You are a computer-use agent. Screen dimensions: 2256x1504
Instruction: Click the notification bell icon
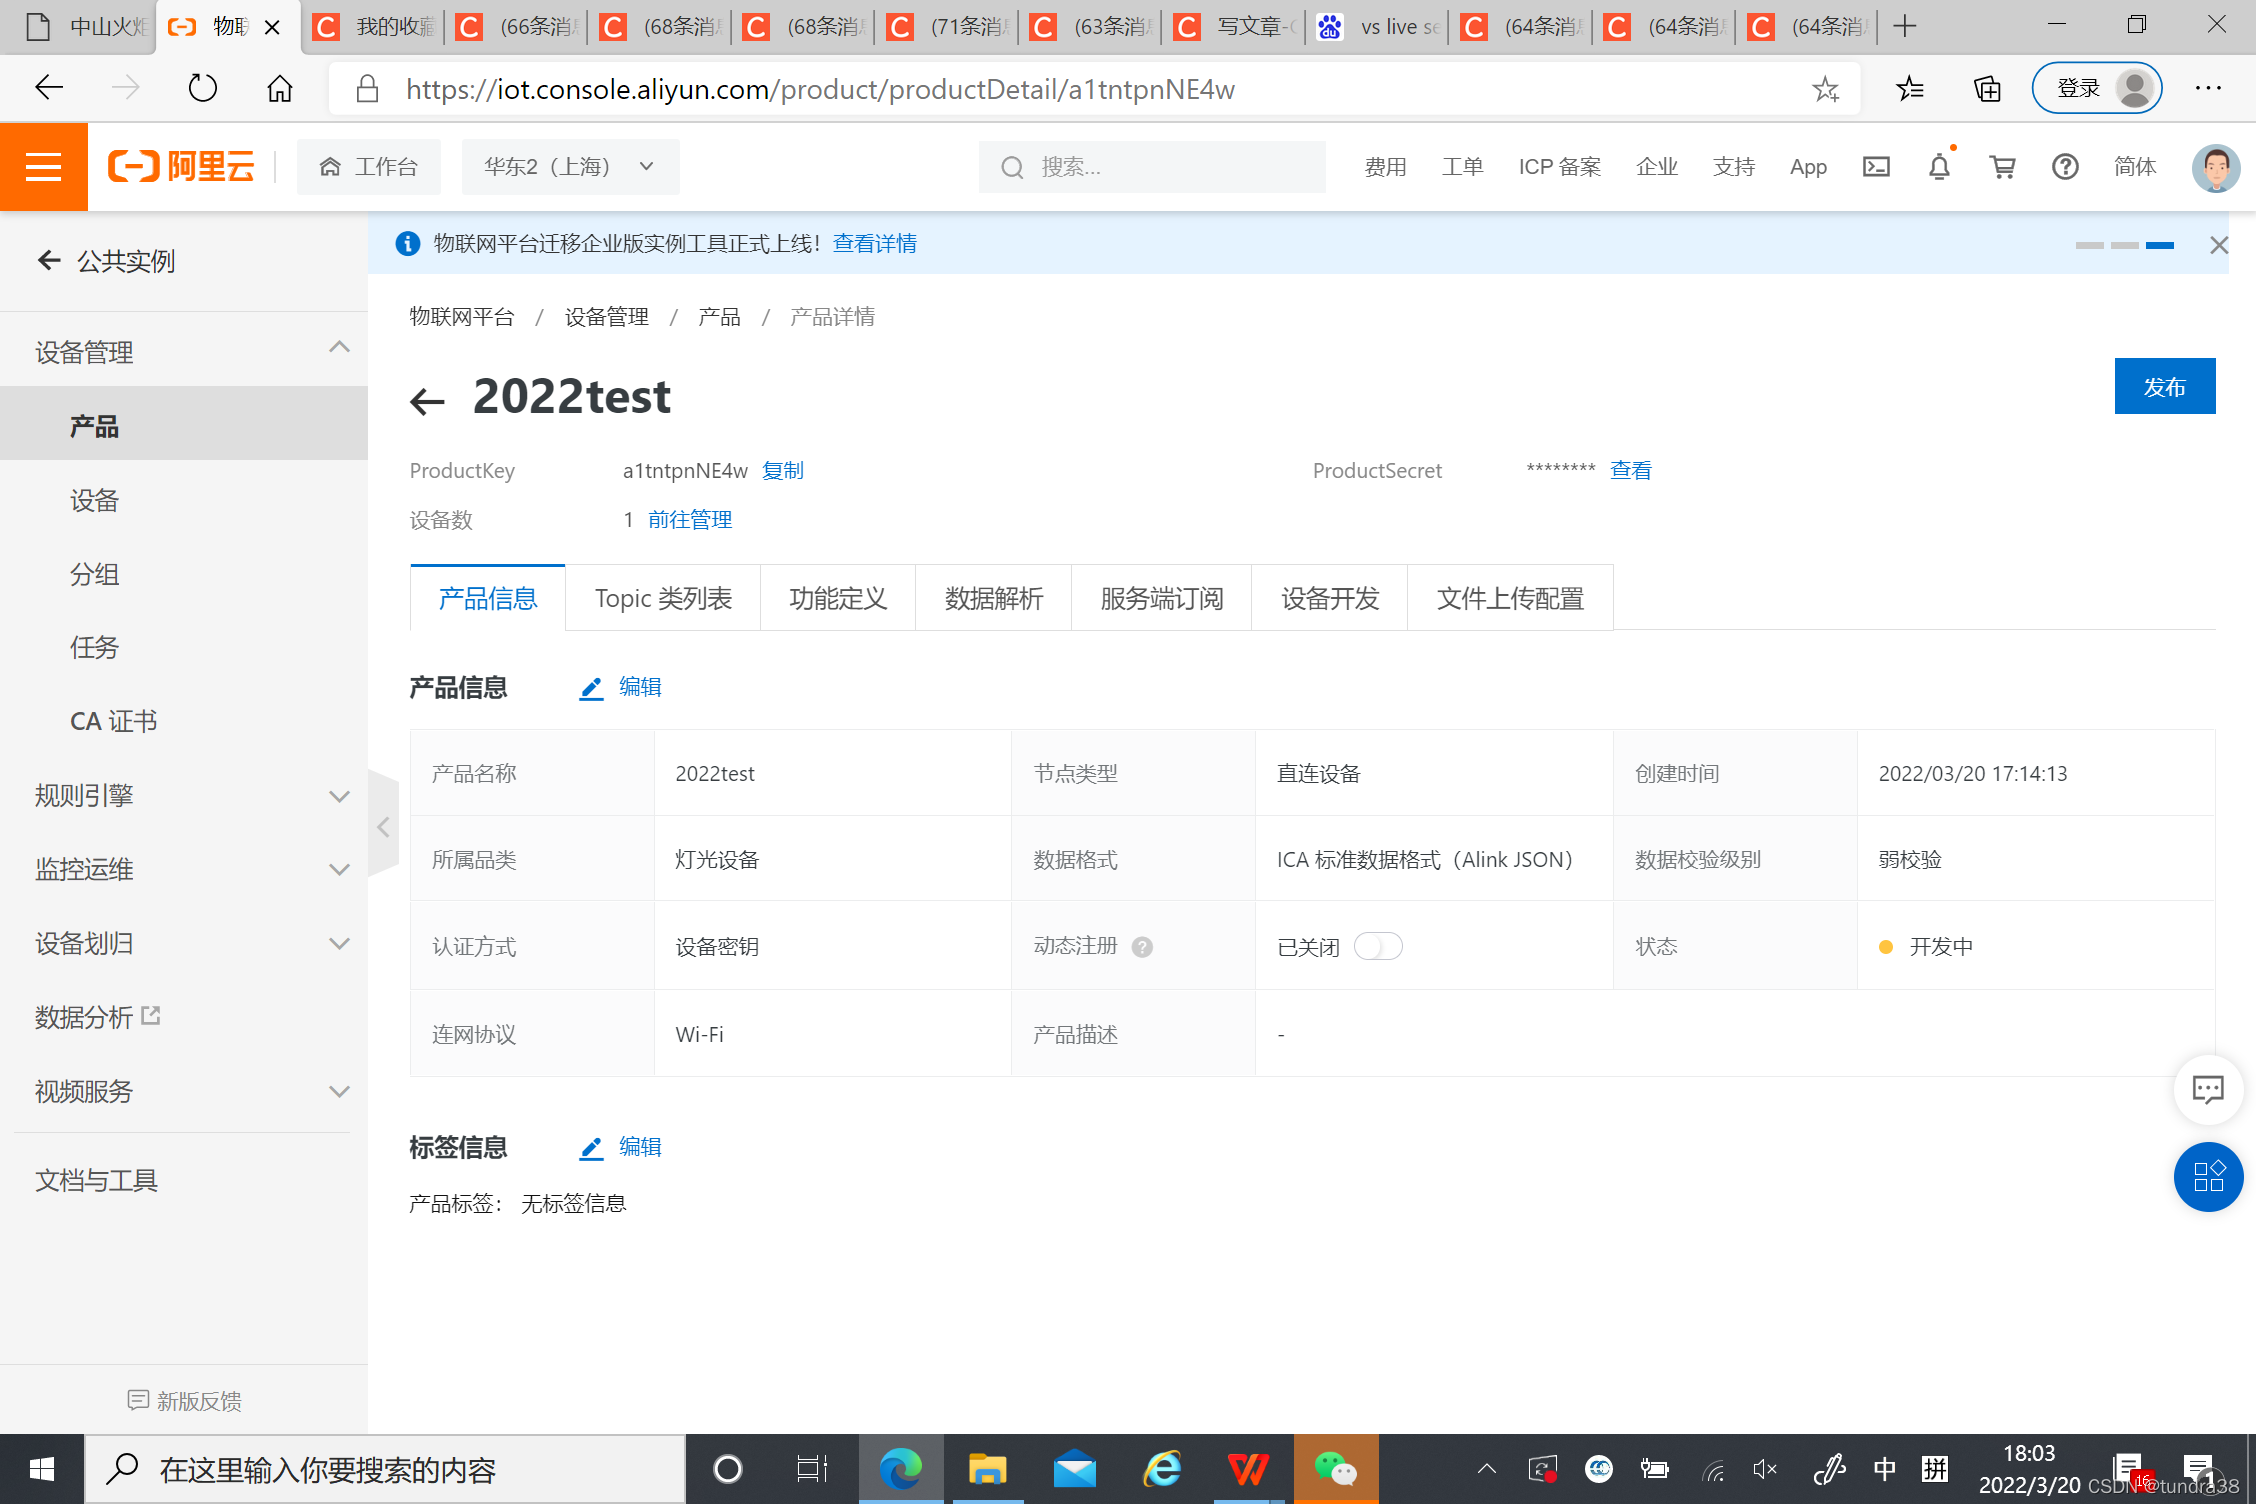1939,167
